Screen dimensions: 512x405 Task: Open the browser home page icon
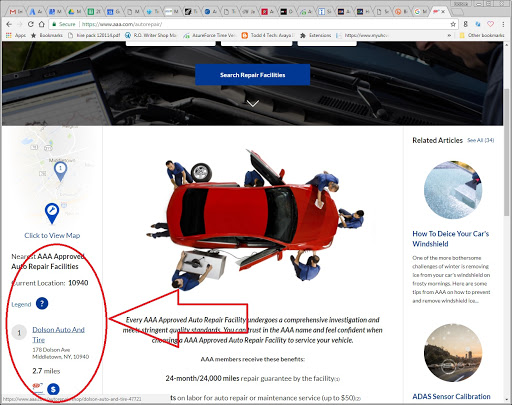click(42, 24)
